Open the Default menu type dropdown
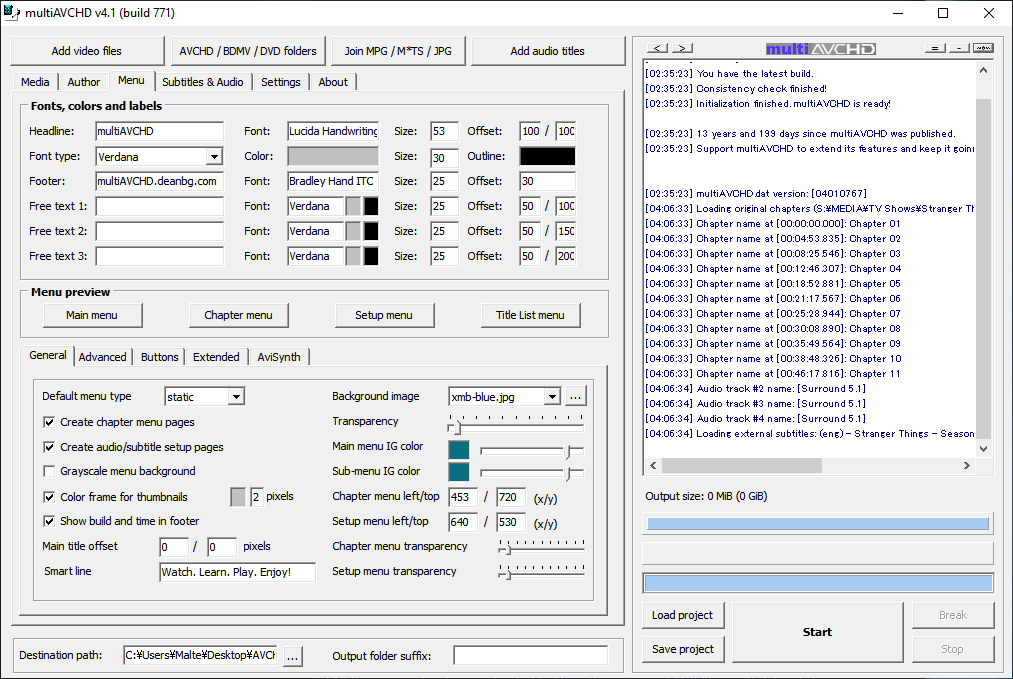1013x679 pixels. coord(236,397)
